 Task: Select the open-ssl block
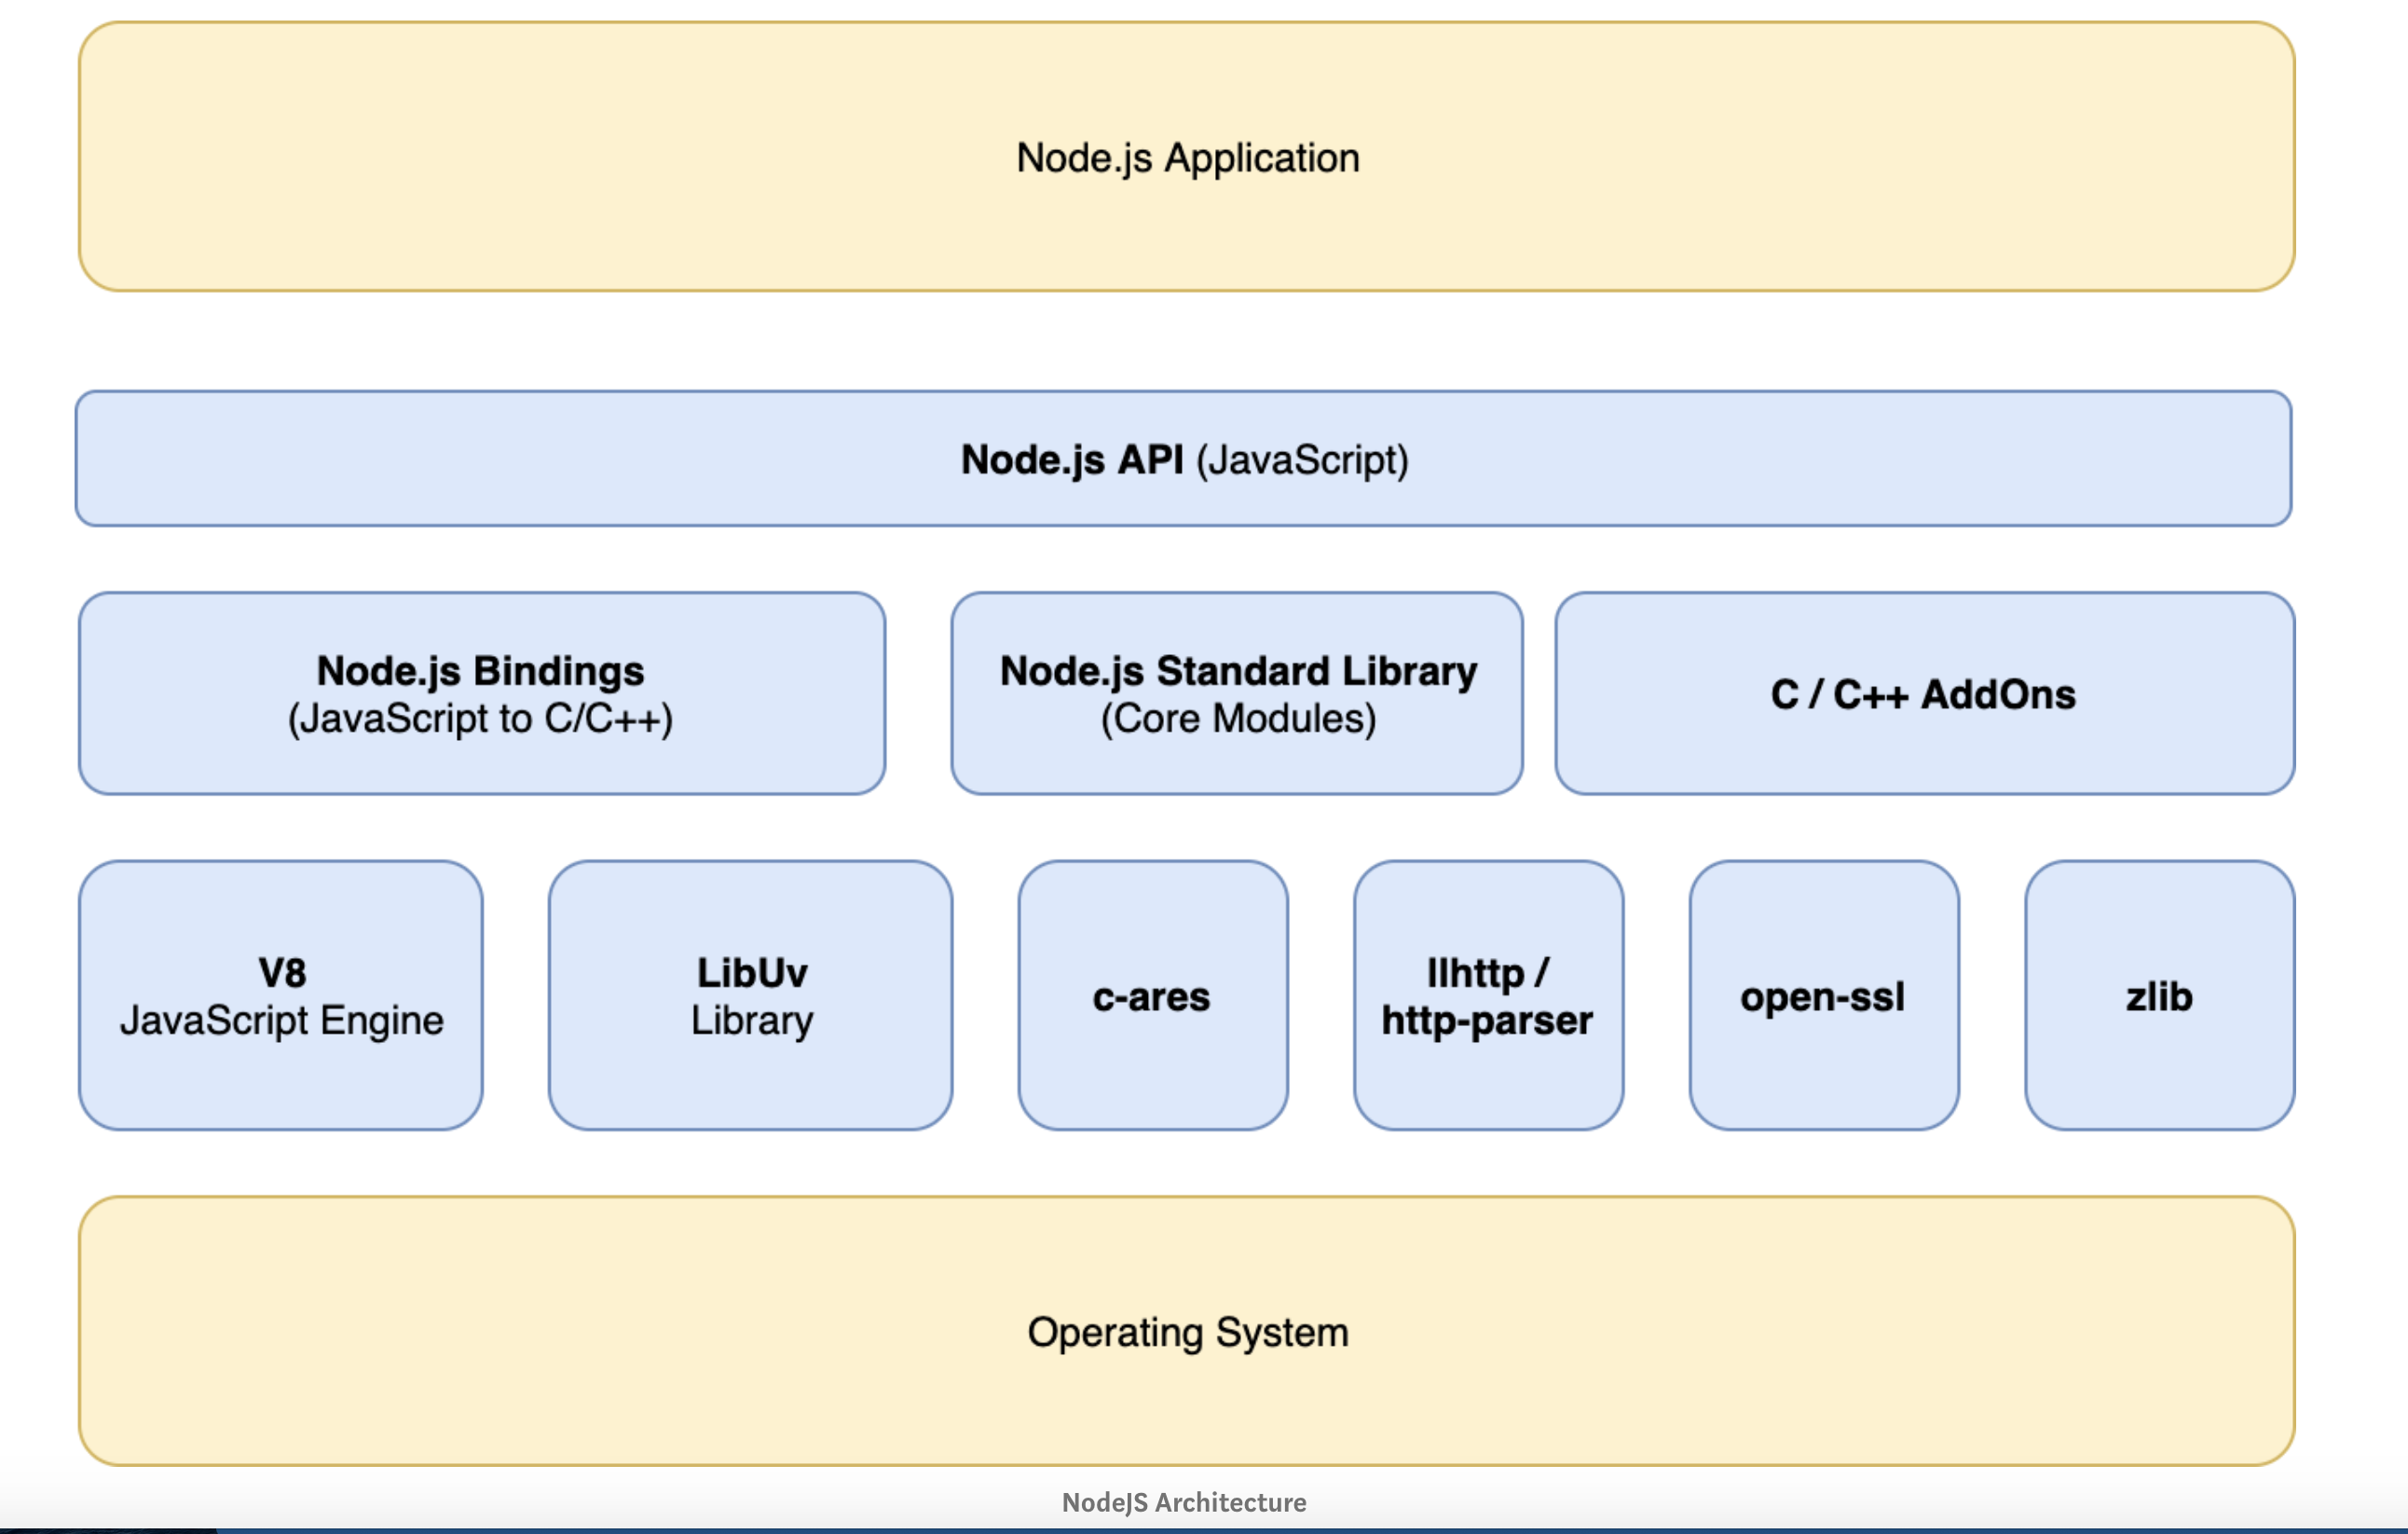tap(1823, 996)
